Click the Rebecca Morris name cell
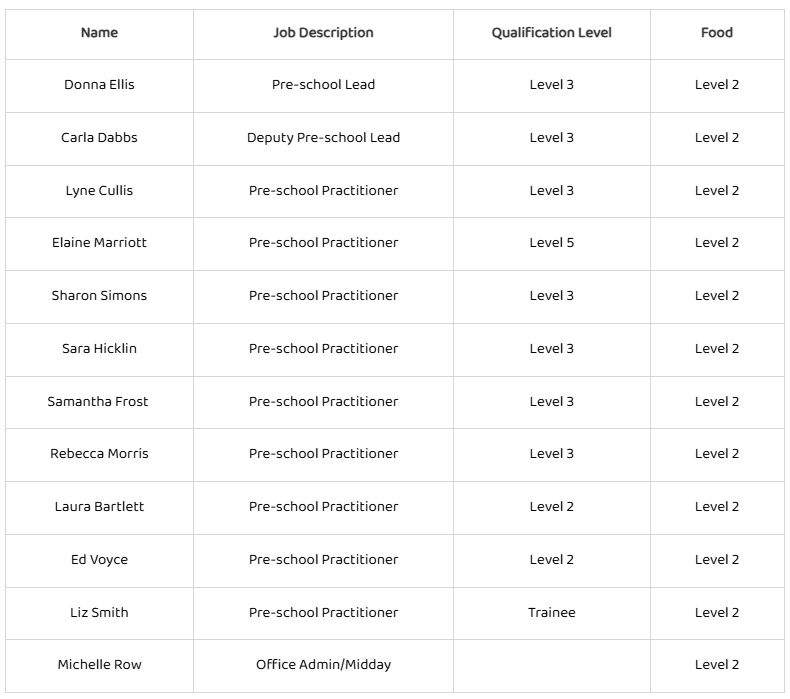Viewport: 790px width, 699px height. pos(99,454)
